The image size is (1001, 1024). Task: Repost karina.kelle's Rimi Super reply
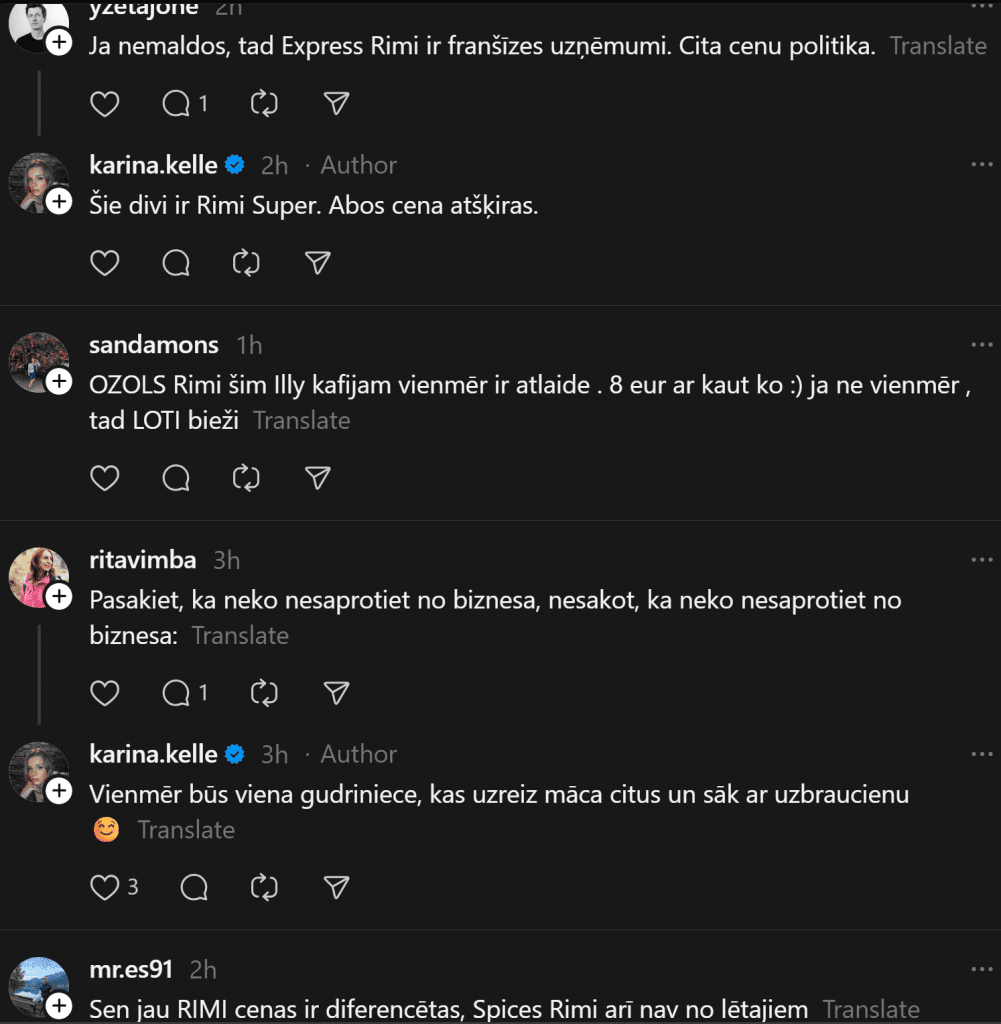[246, 263]
